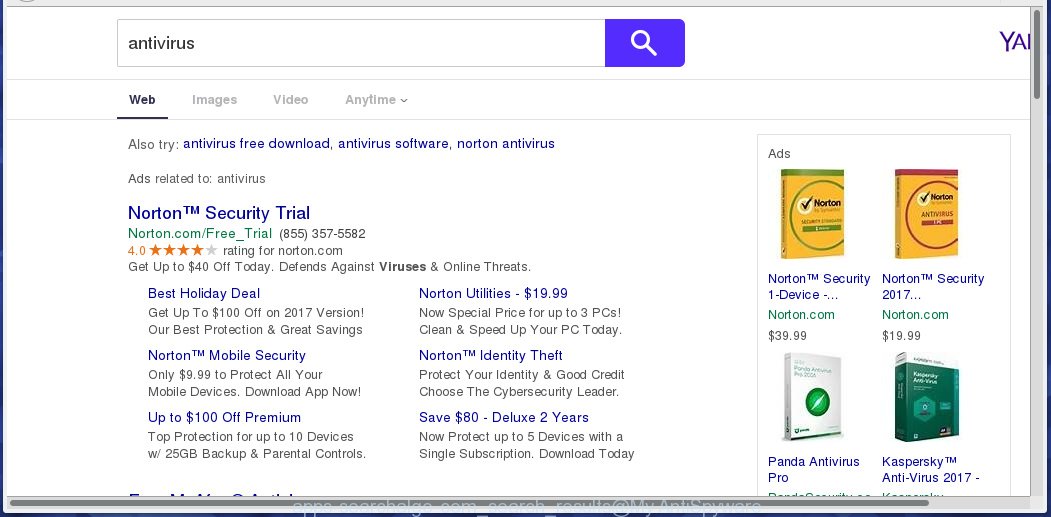Click the Yahoo logo

(x=1014, y=42)
